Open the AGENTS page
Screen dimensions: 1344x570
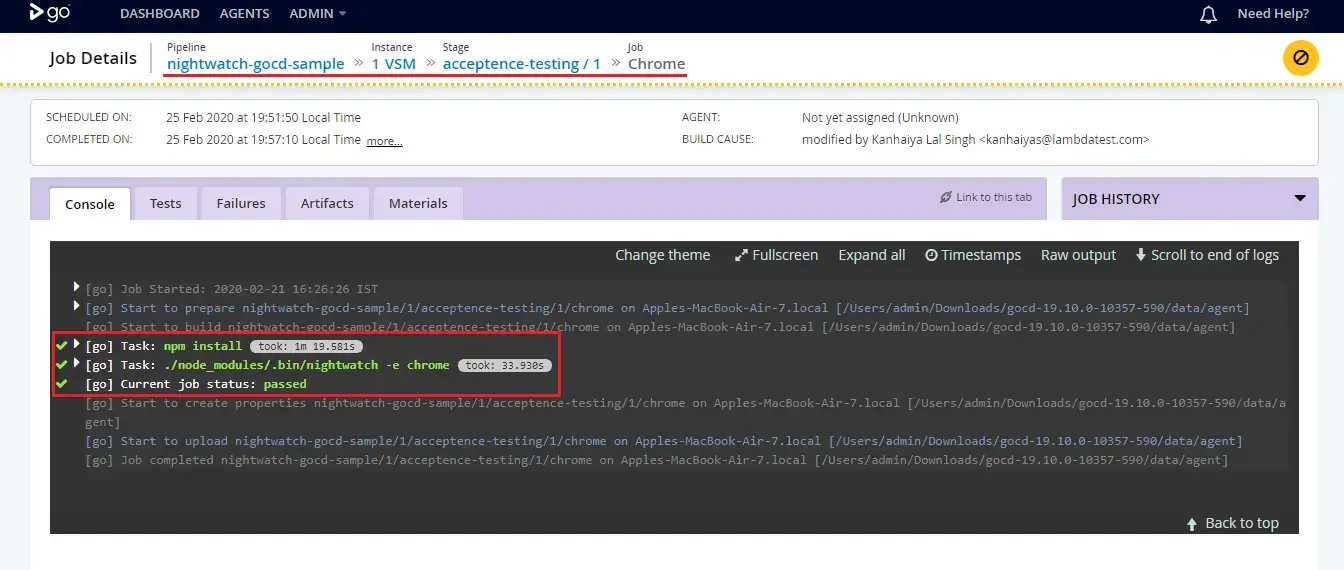(244, 14)
